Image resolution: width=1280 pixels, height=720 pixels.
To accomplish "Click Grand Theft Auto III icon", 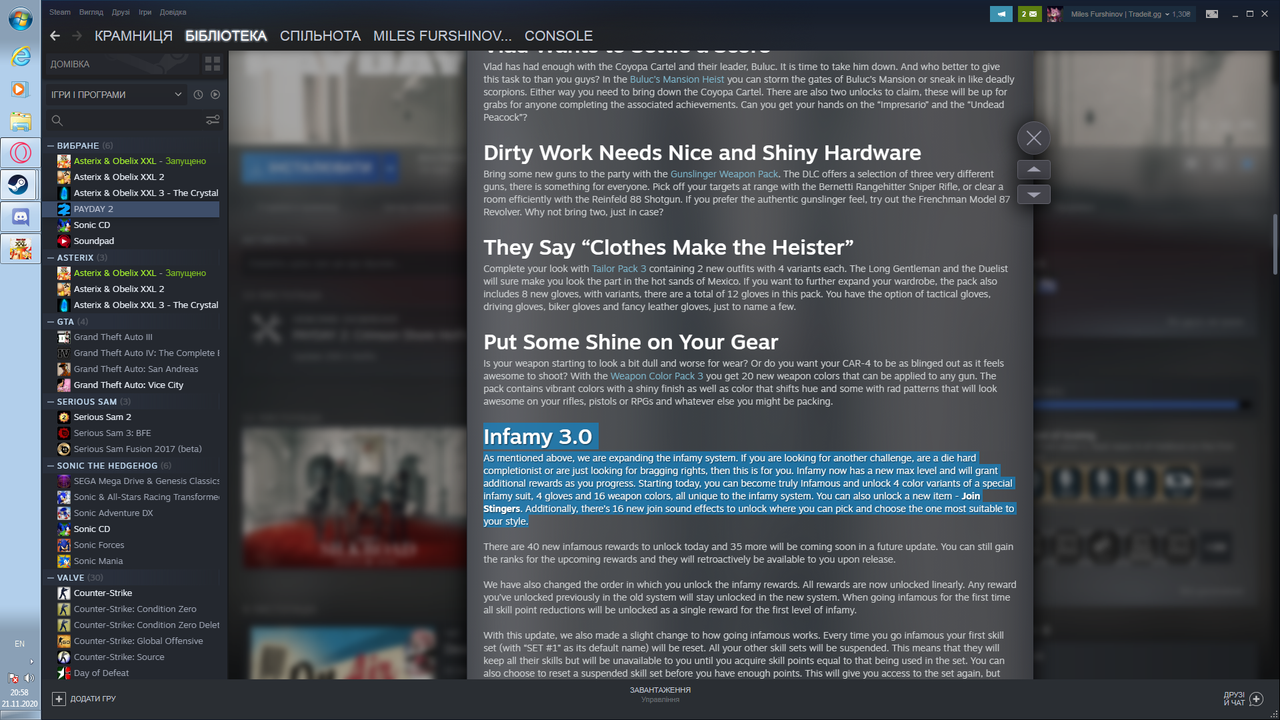I will [x=64, y=337].
